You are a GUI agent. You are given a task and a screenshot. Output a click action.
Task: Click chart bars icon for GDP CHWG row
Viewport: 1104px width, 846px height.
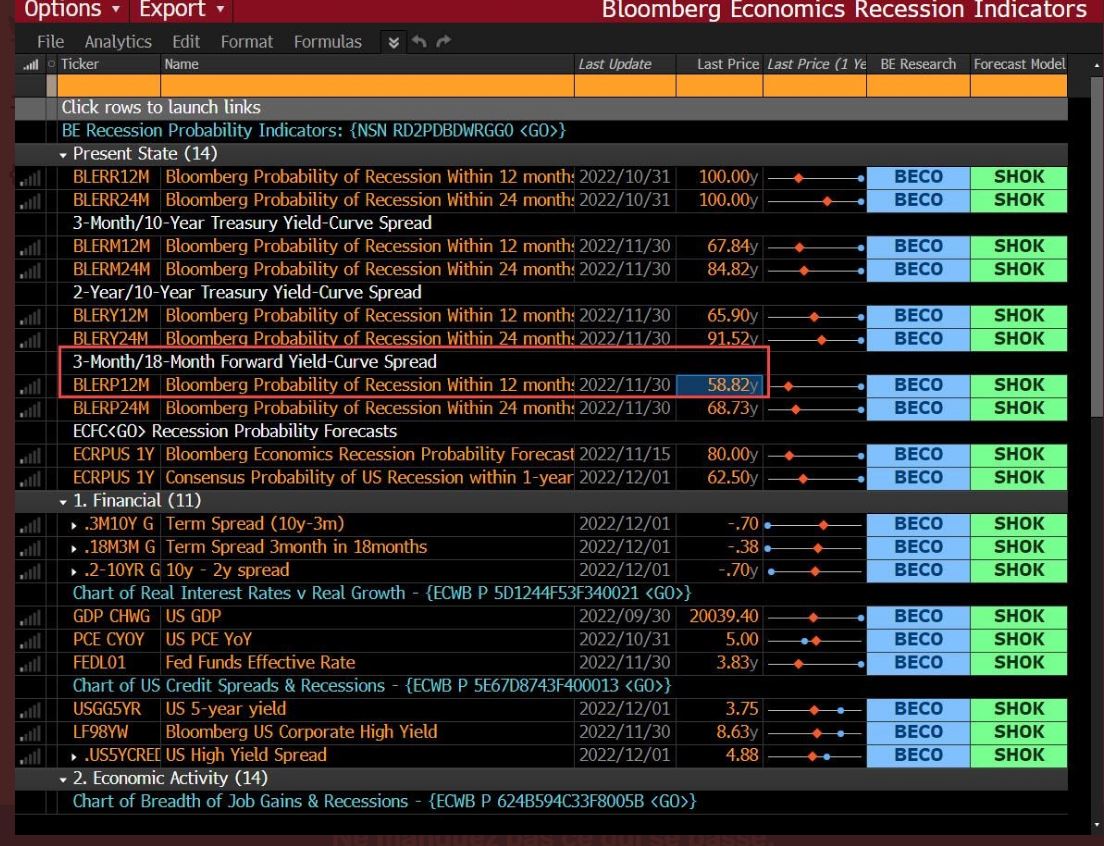tap(30, 618)
